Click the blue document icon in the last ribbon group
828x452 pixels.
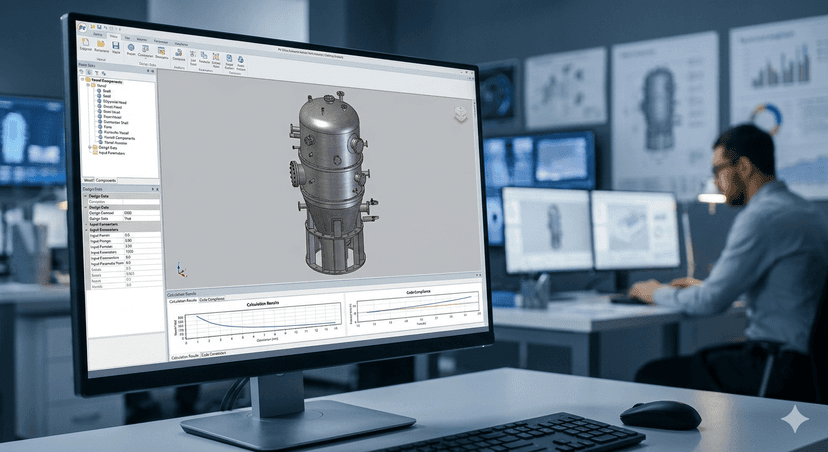[229, 58]
